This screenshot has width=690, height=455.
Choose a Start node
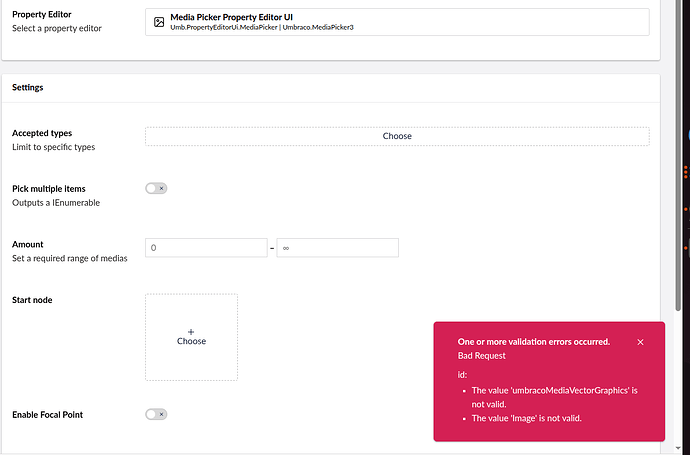(x=191, y=337)
